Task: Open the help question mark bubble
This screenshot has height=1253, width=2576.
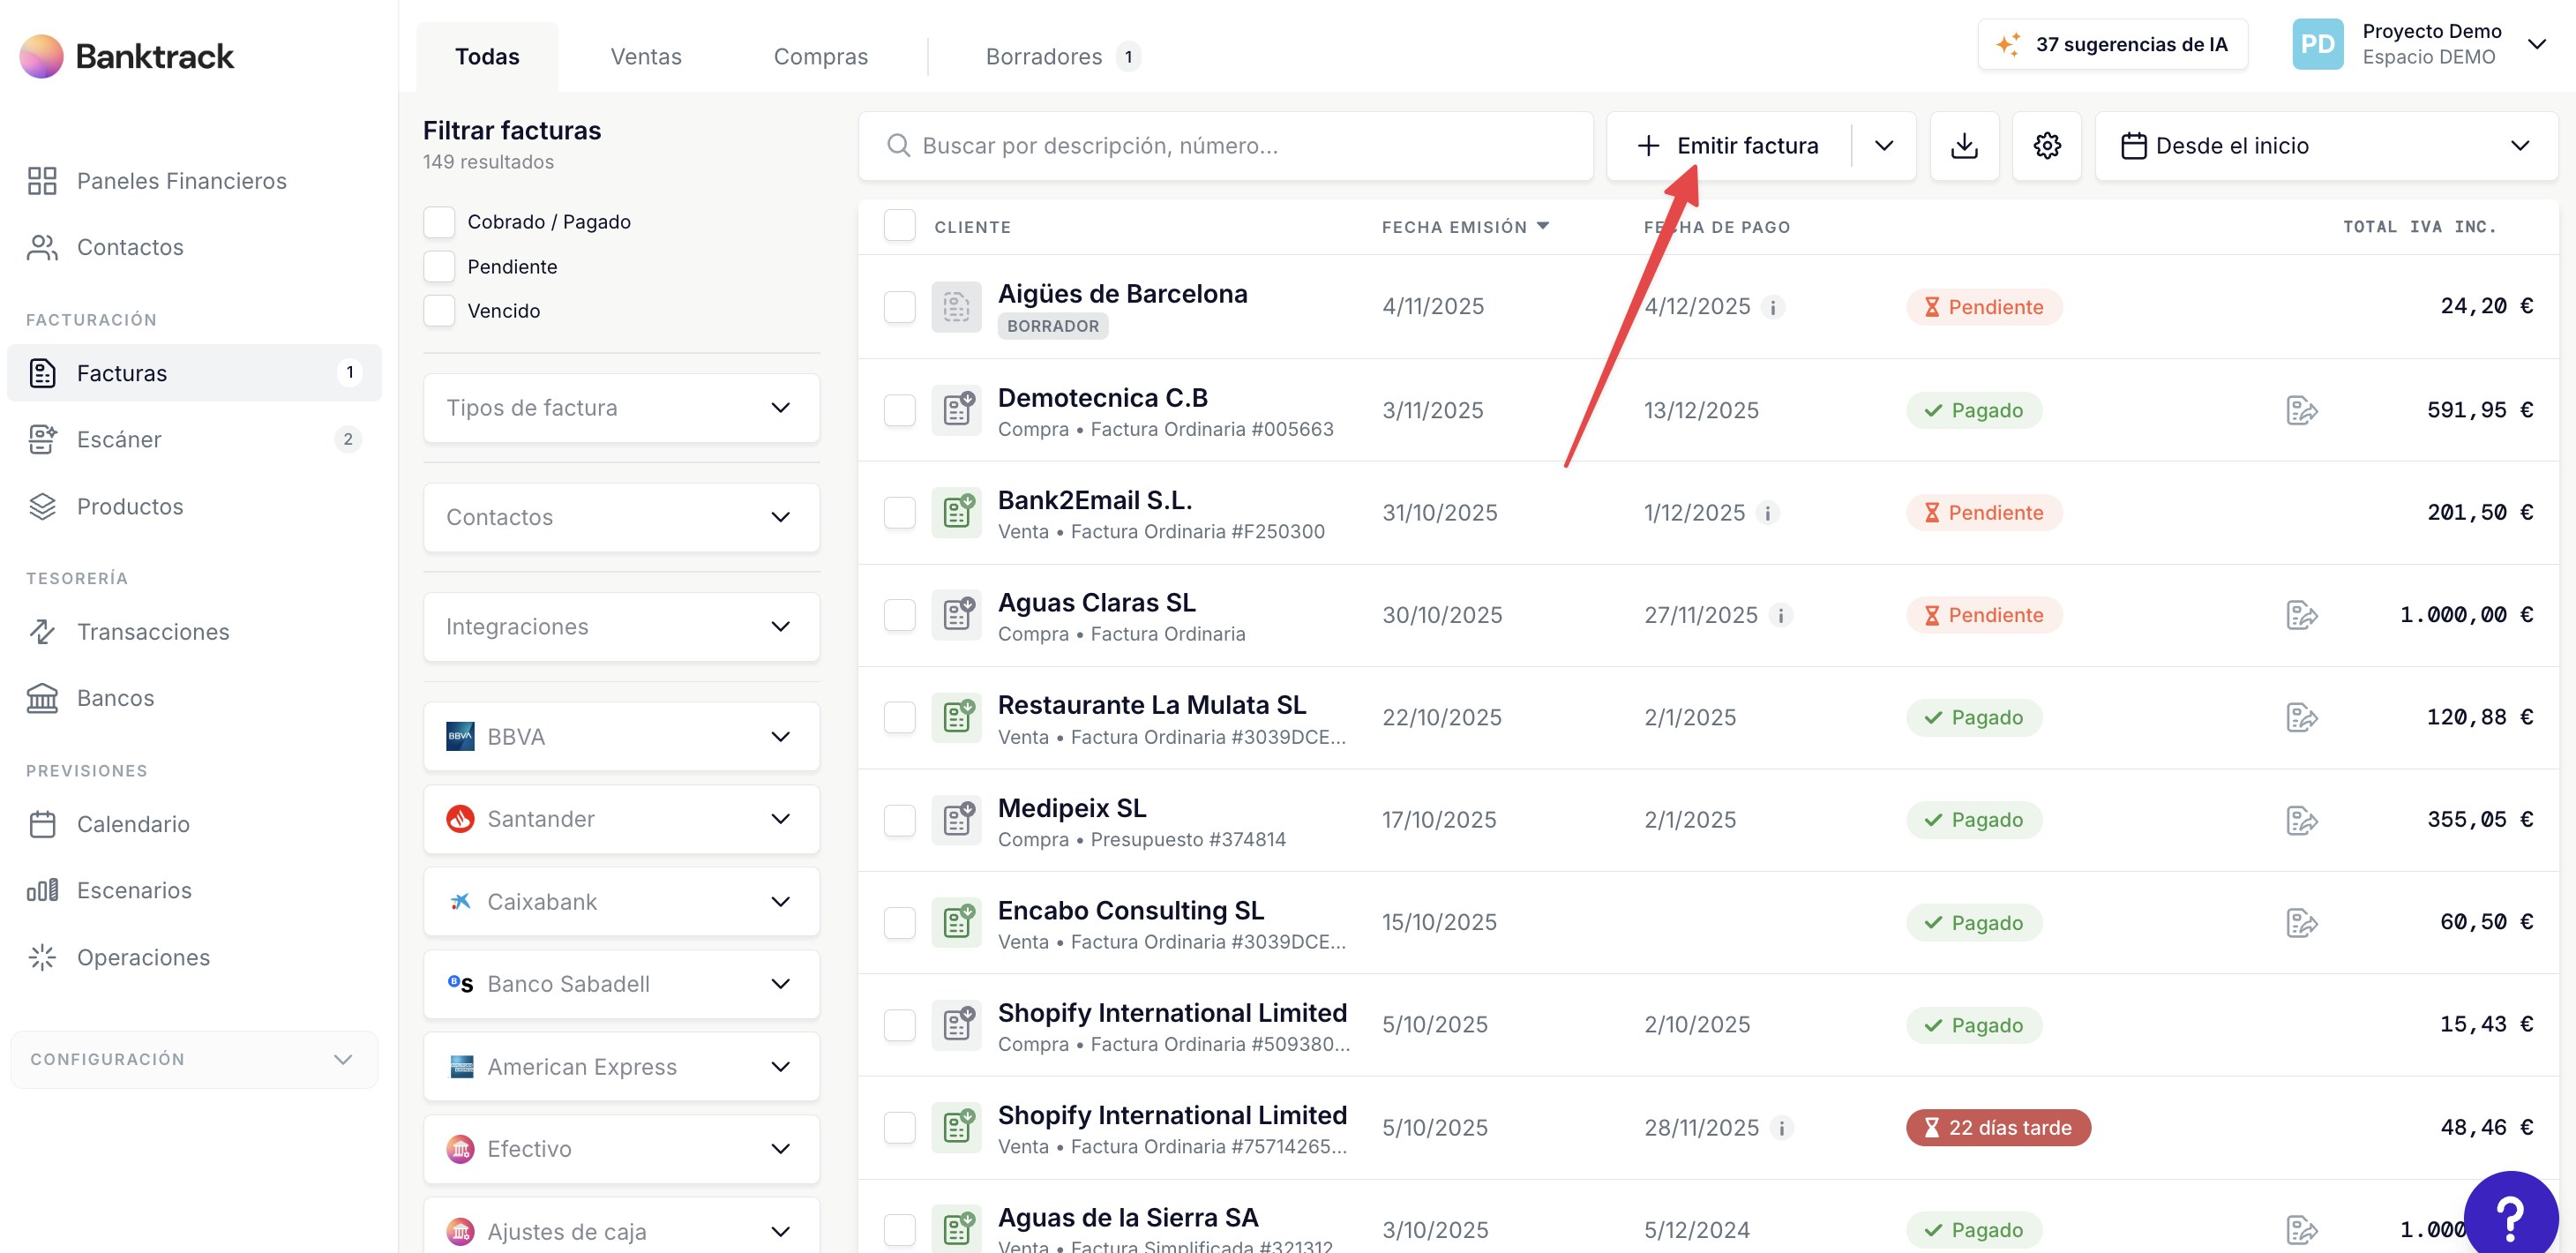Action: 2510,1215
